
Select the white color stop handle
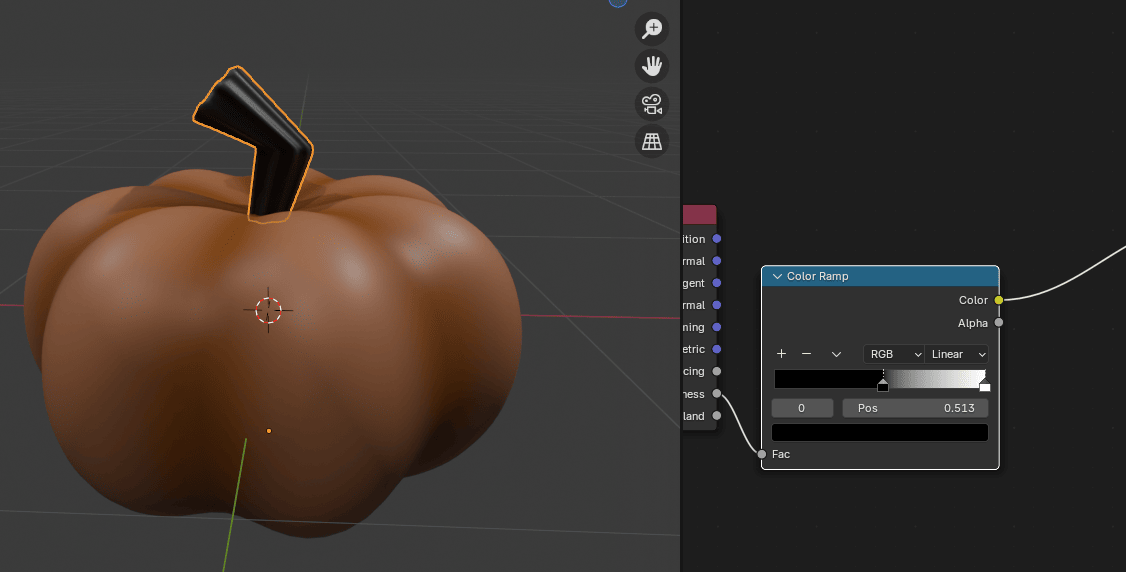[x=984, y=385]
